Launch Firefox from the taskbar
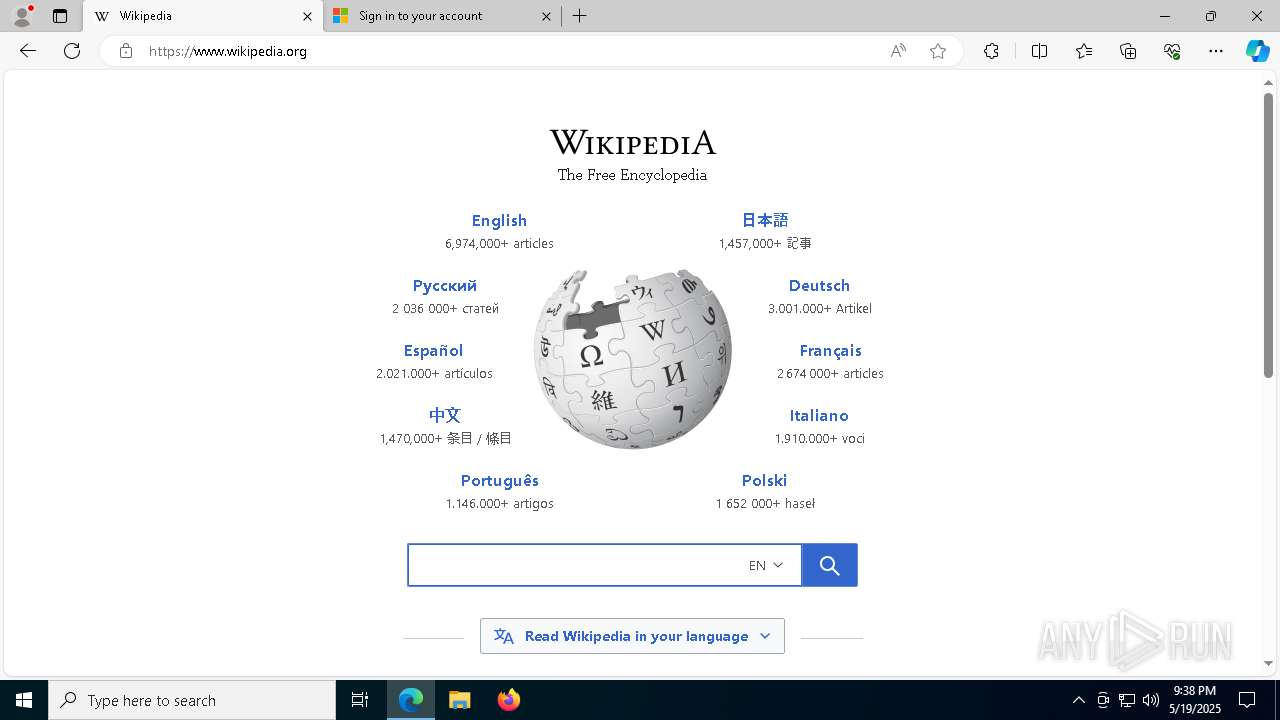Image resolution: width=1280 pixels, height=720 pixels. tap(508, 700)
